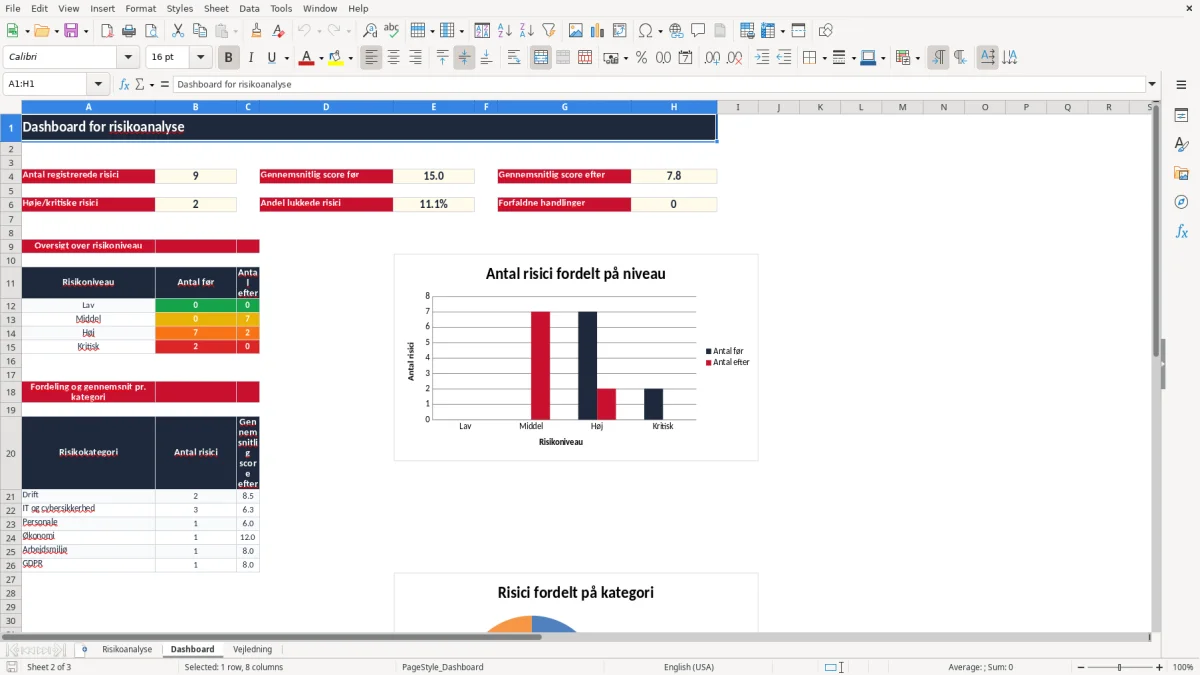Enable AutoFilter with the funnel icon
This screenshot has width=1200, height=675.
coord(548,31)
